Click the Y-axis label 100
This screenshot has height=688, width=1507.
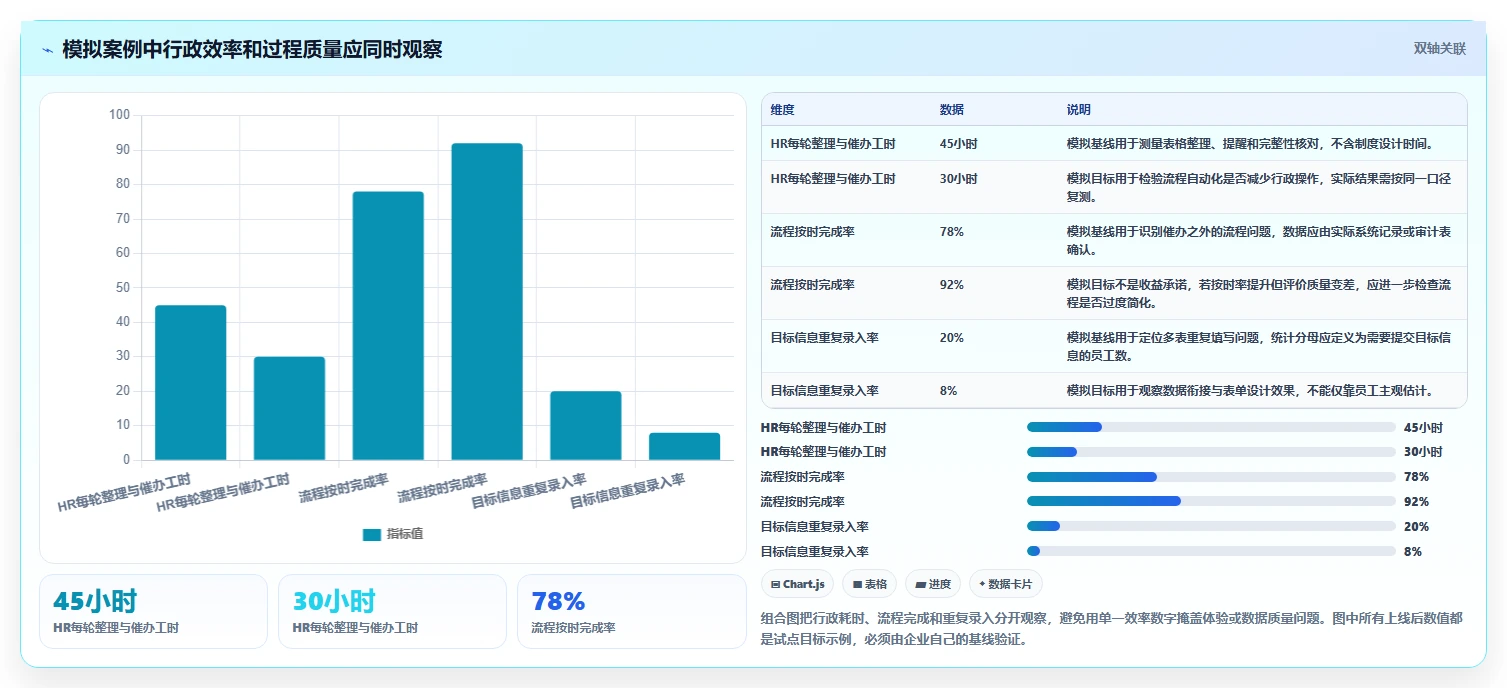click(x=119, y=115)
